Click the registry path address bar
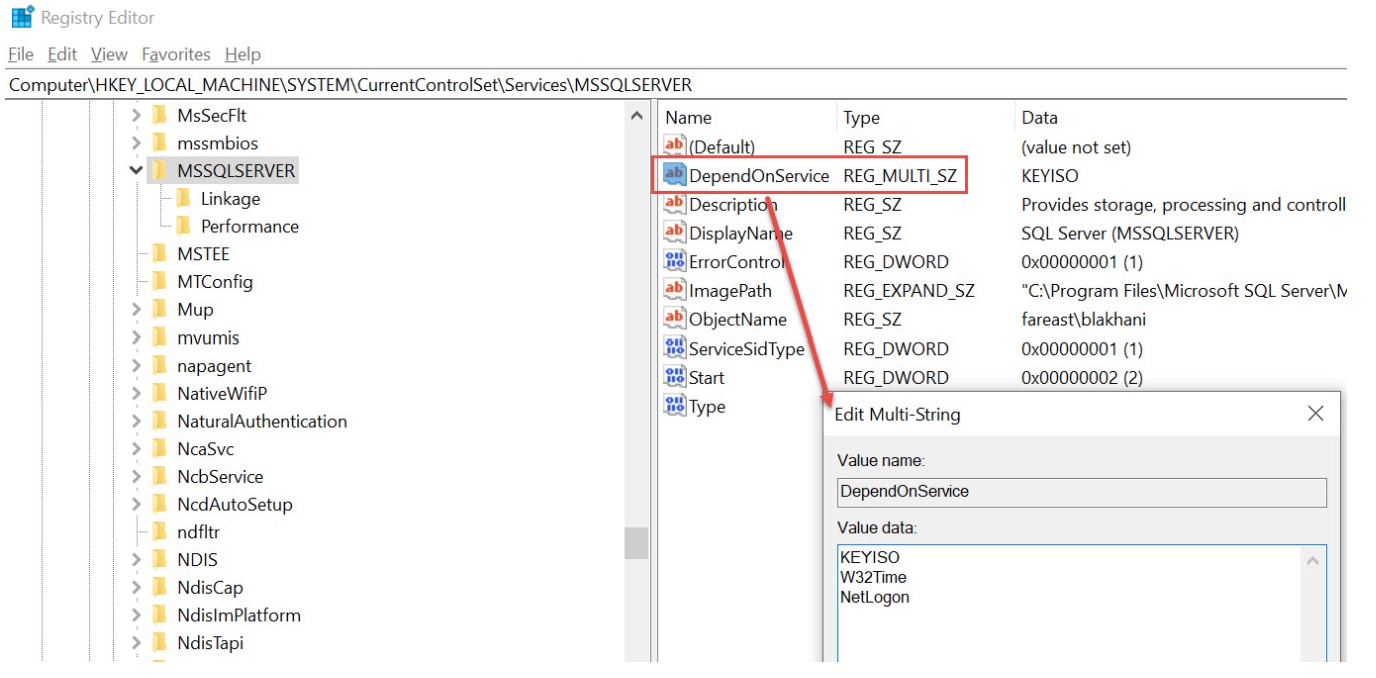This screenshot has height=678, width=1376. click(x=676, y=85)
